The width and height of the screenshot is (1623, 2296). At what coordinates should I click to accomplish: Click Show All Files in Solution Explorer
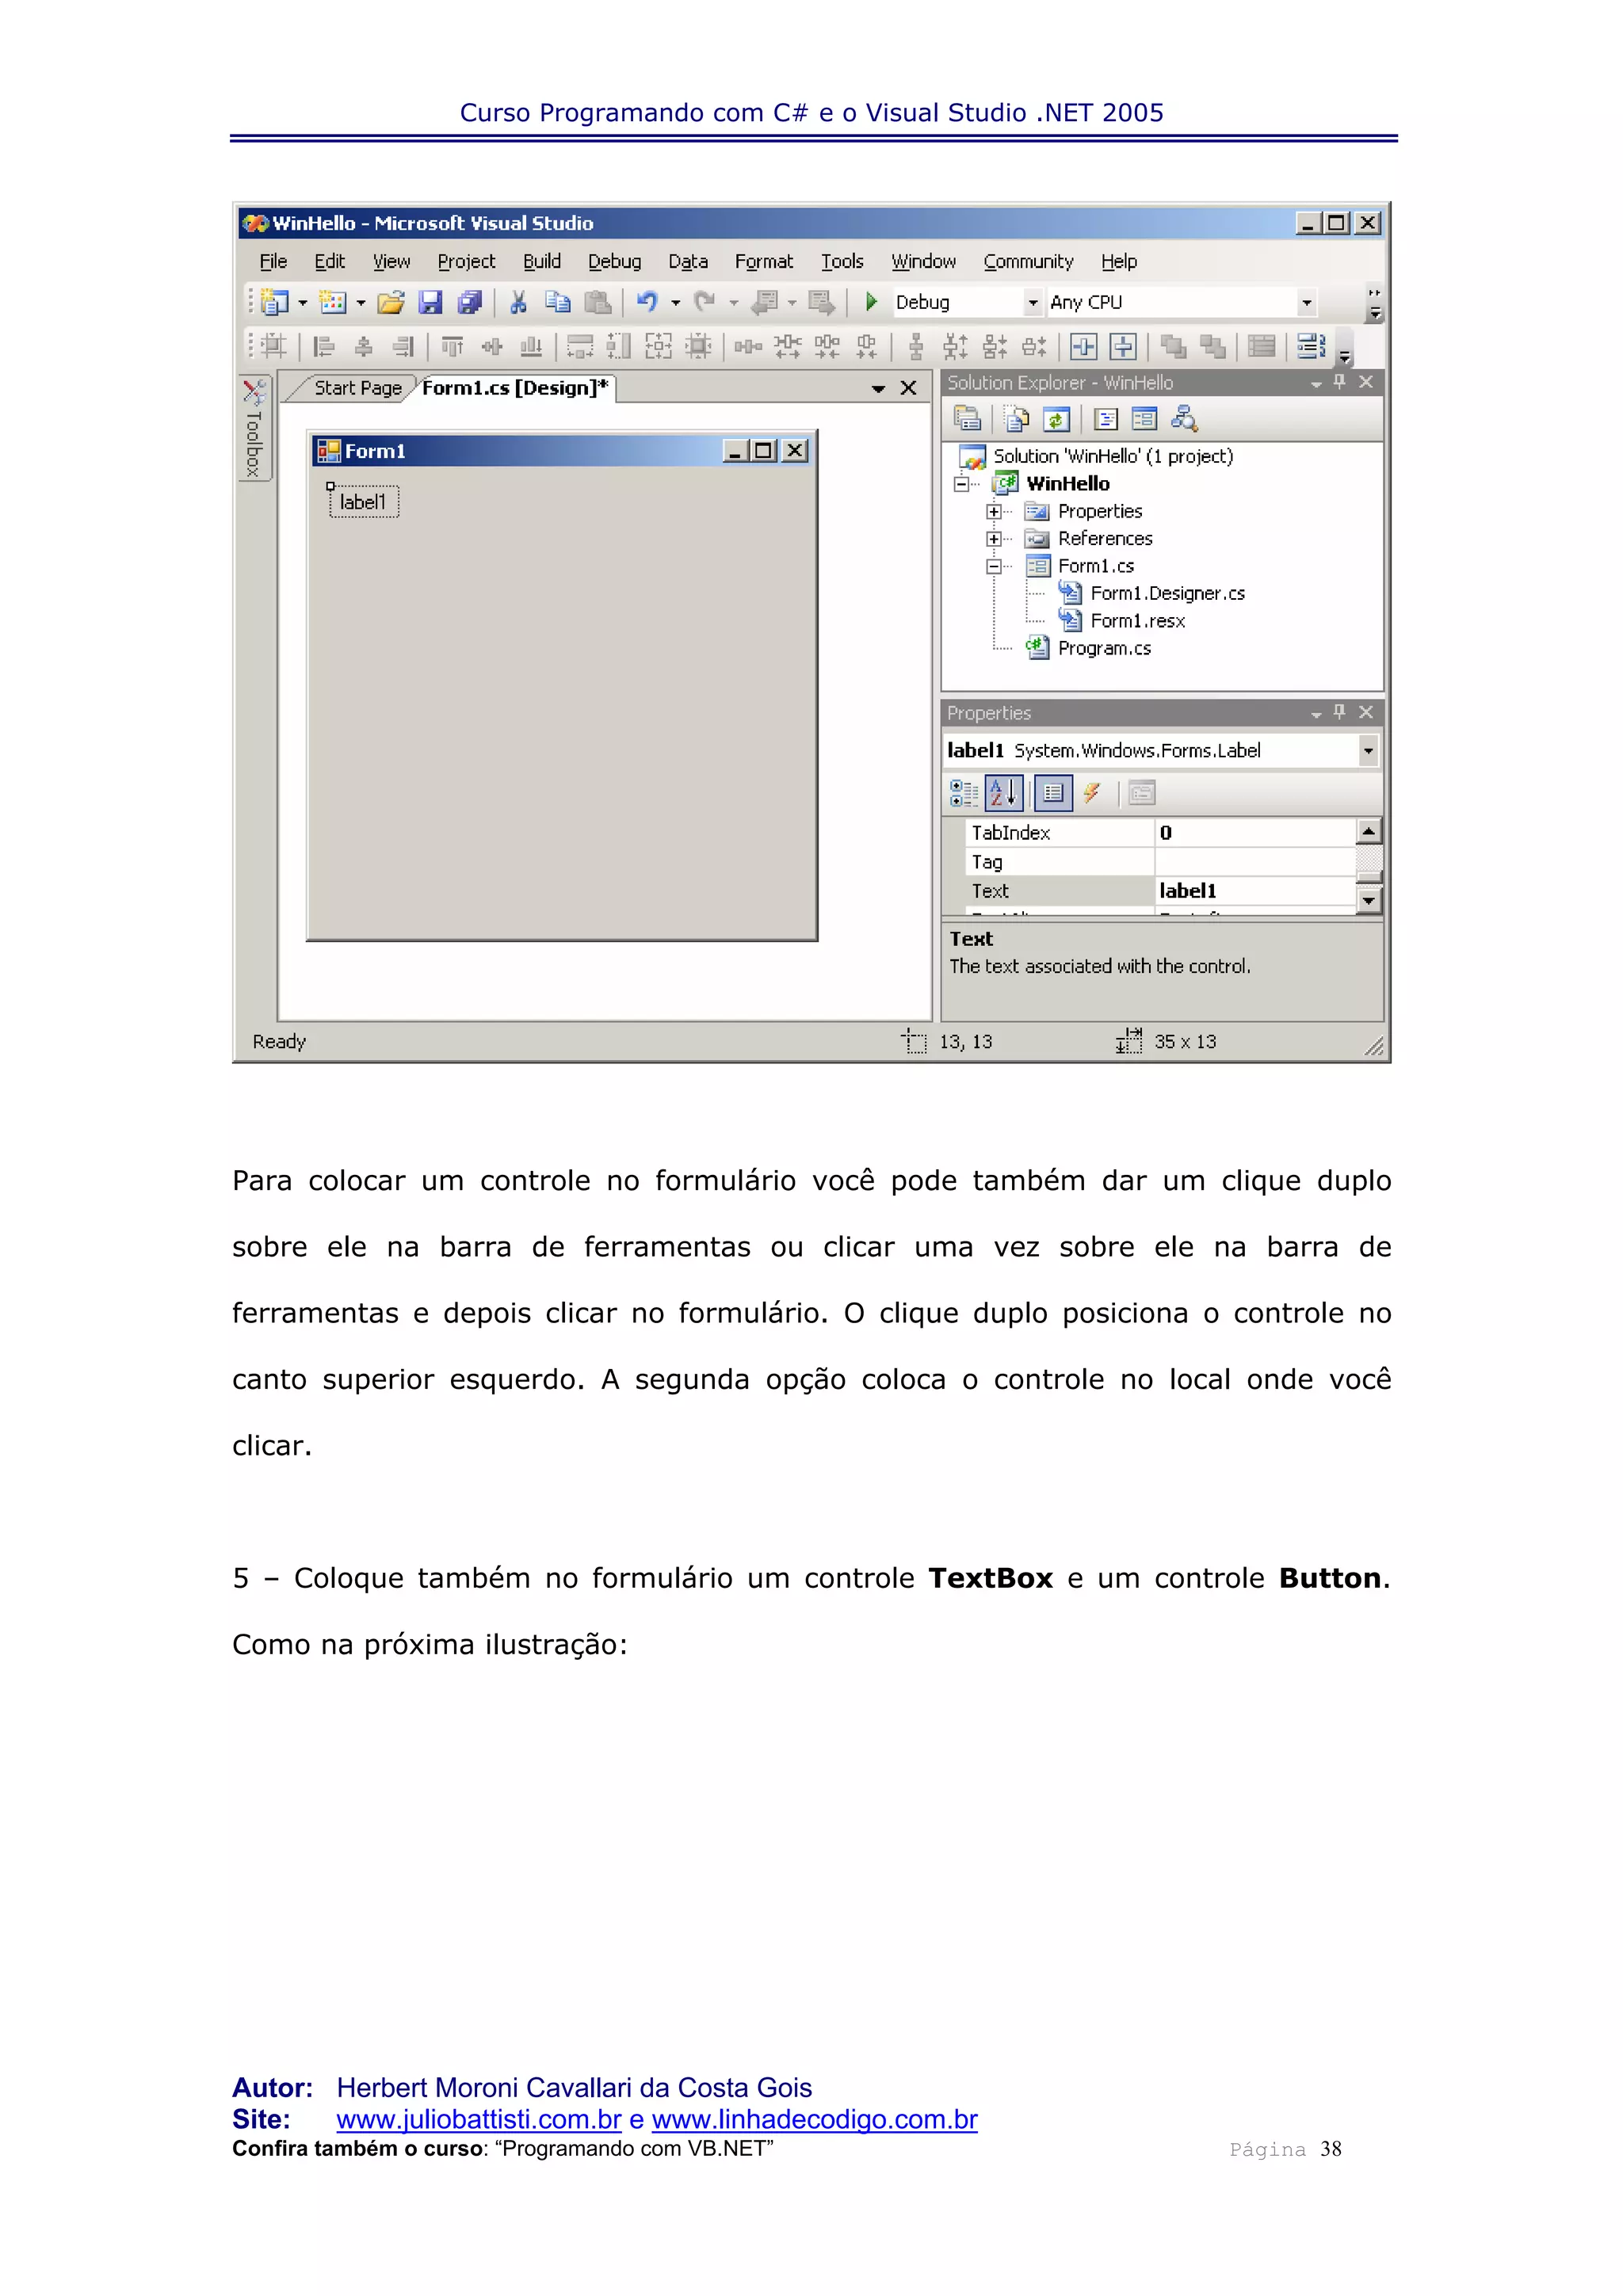[x=1017, y=418]
